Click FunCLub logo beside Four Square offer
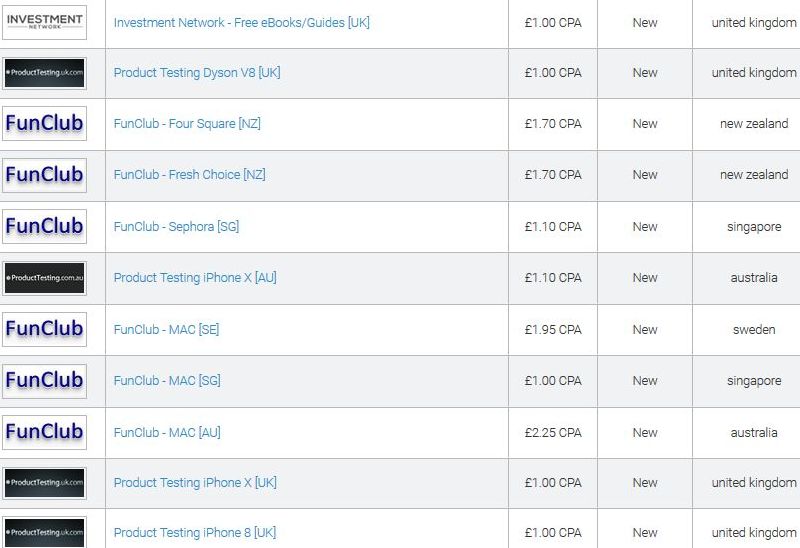Image resolution: width=800 pixels, height=548 pixels. tap(44, 123)
